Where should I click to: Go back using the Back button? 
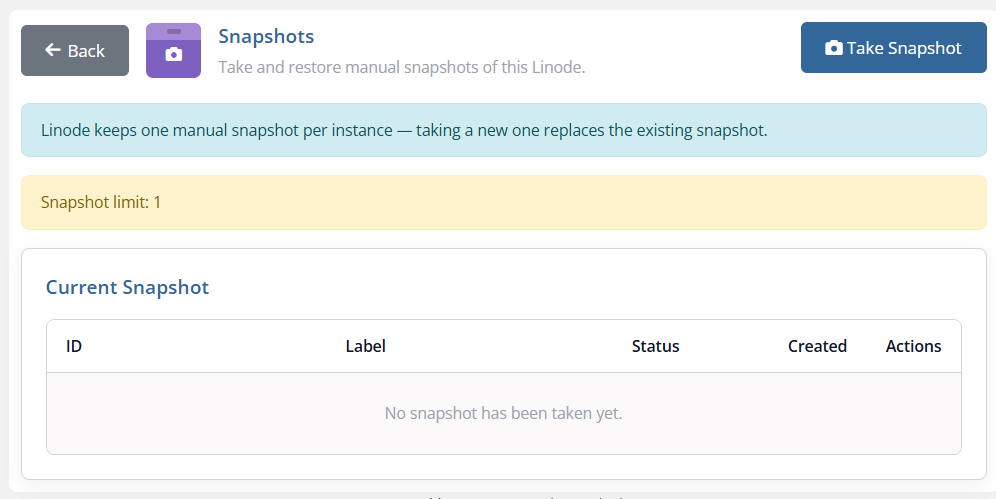[75, 50]
